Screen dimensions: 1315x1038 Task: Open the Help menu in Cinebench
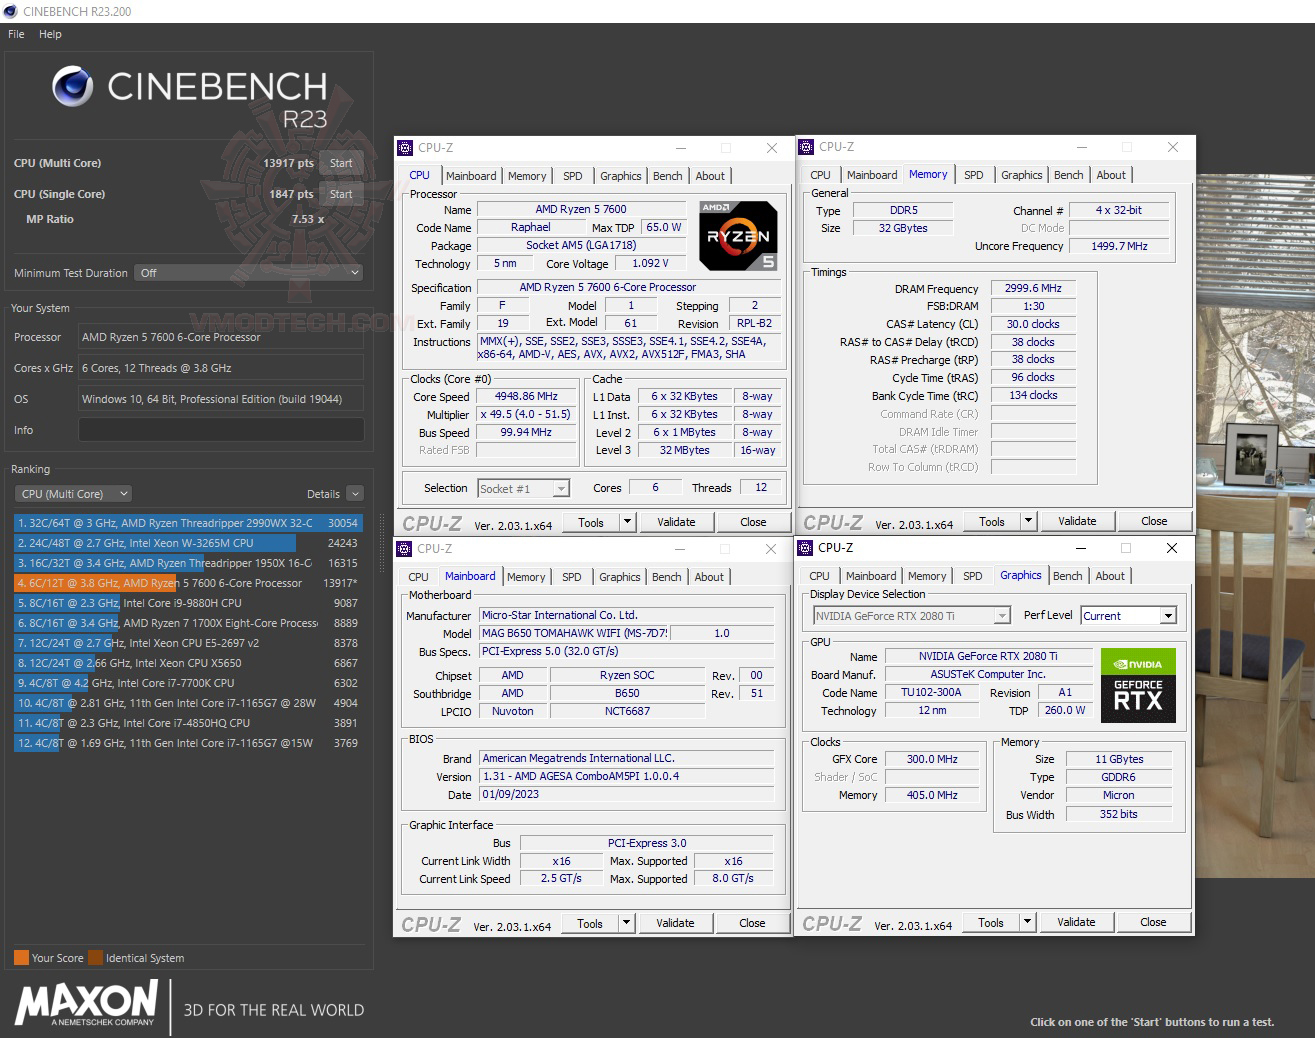[50, 34]
